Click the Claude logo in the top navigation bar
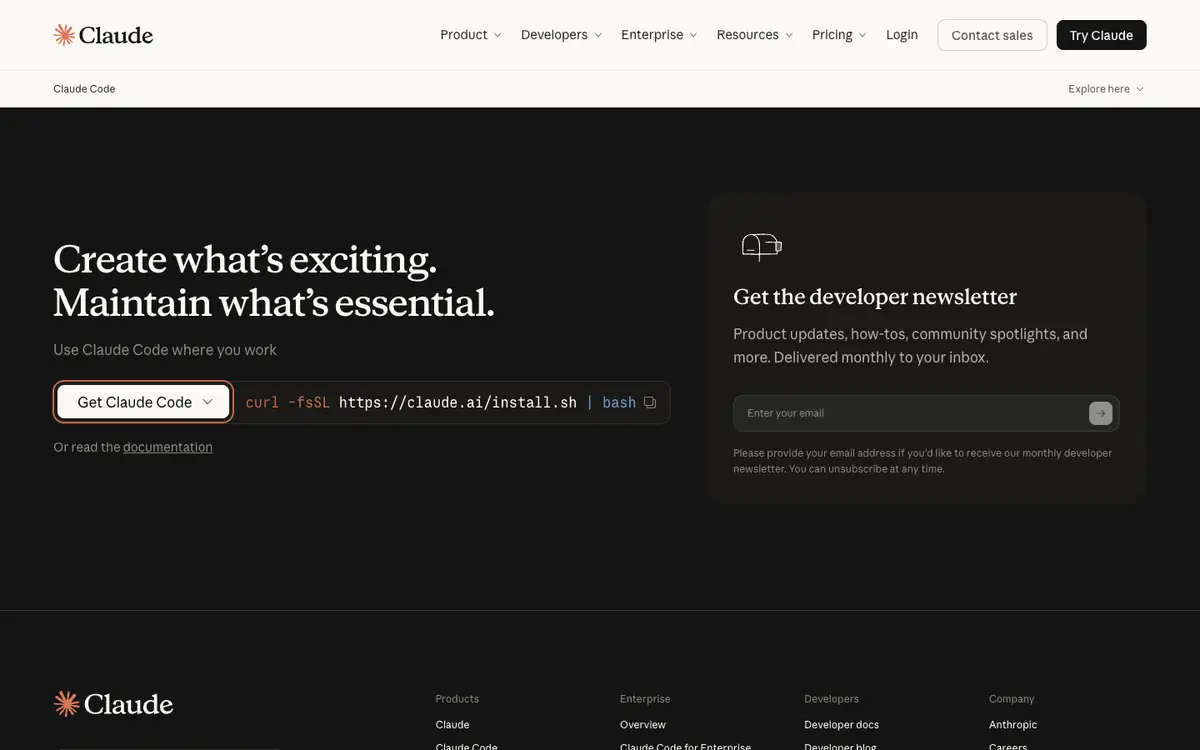This screenshot has width=1200, height=750. (103, 35)
